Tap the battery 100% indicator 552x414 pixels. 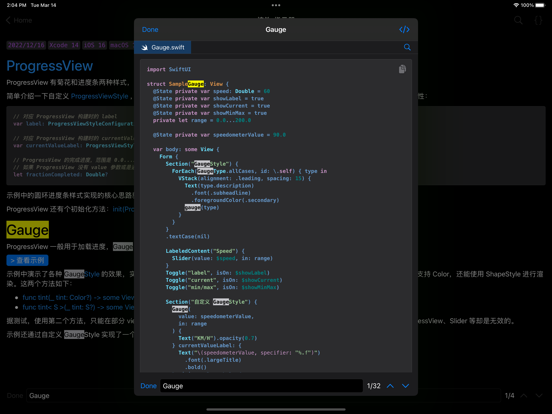coord(533,5)
